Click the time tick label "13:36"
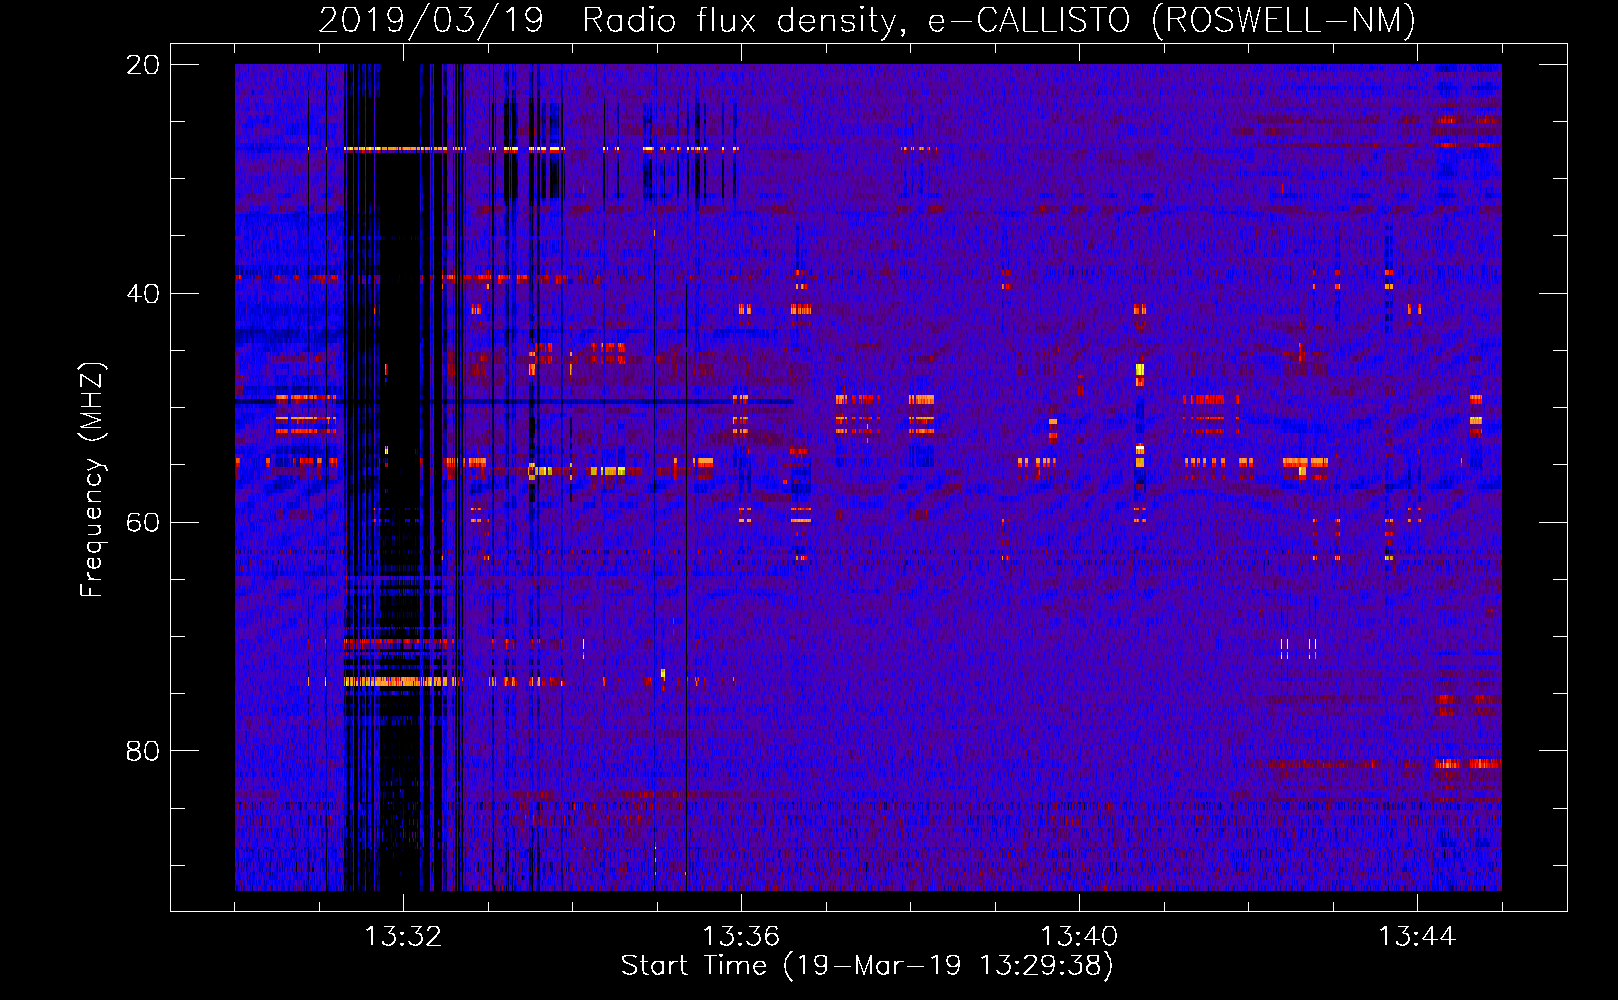This screenshot has width=1618, height=1000. pyautogui.click(x=741, y=937)
